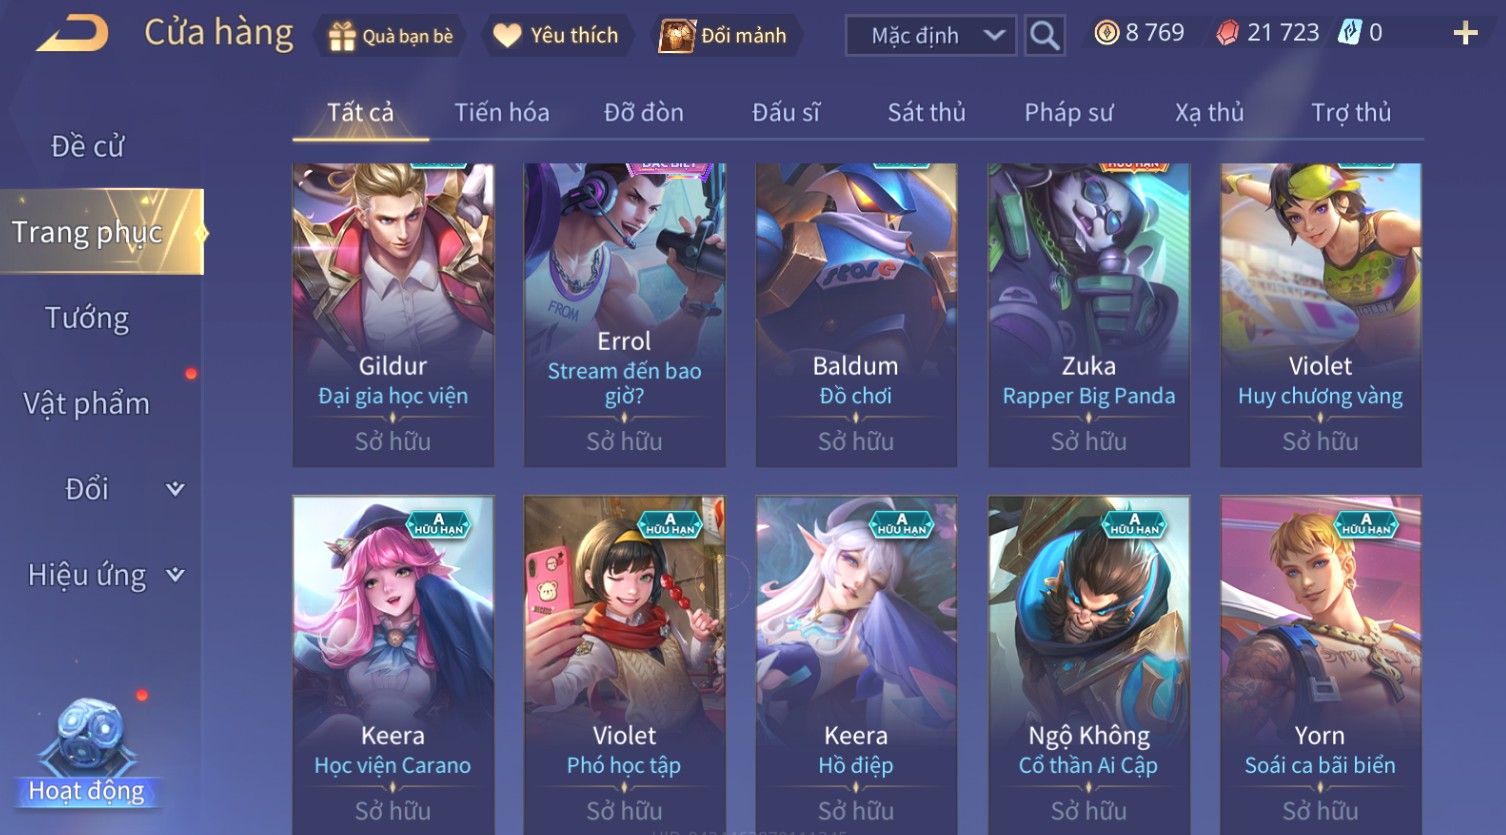Click the red ruby currency icon
Screen dimensions: 1506x835
(1227, 33)
